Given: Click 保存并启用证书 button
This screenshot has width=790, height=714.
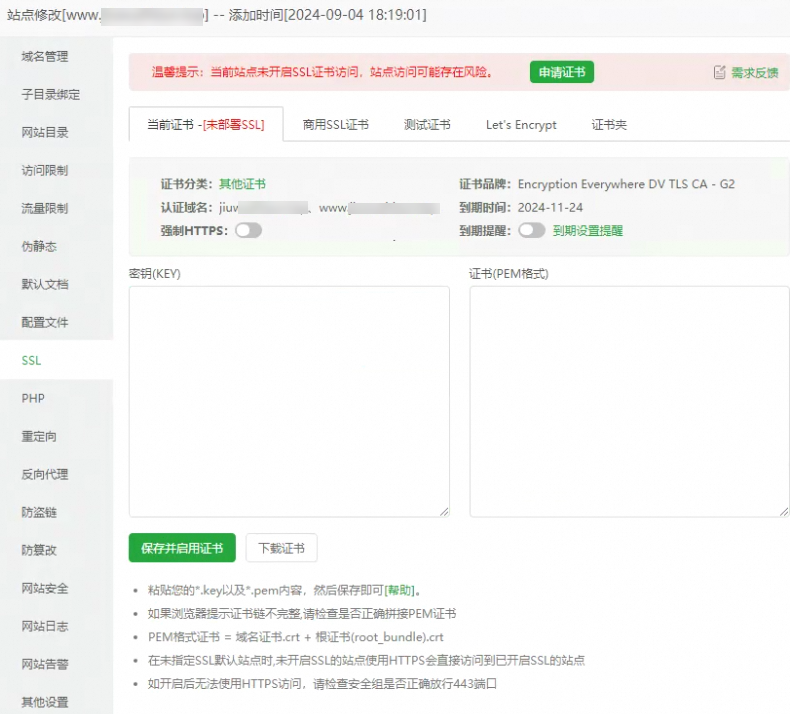Looking at the screenshot, I should 182,548.
